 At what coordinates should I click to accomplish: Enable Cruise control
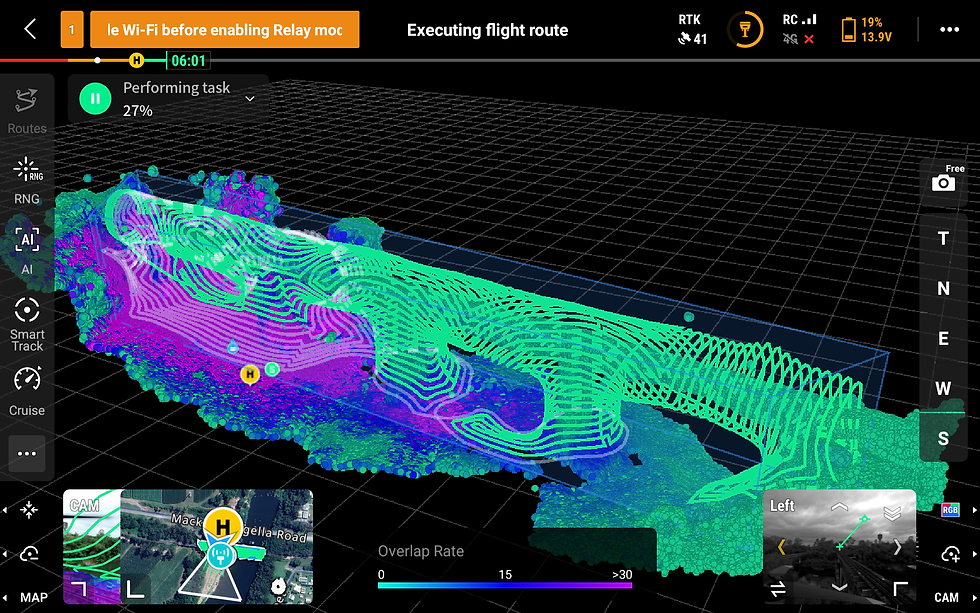point(27,392)
